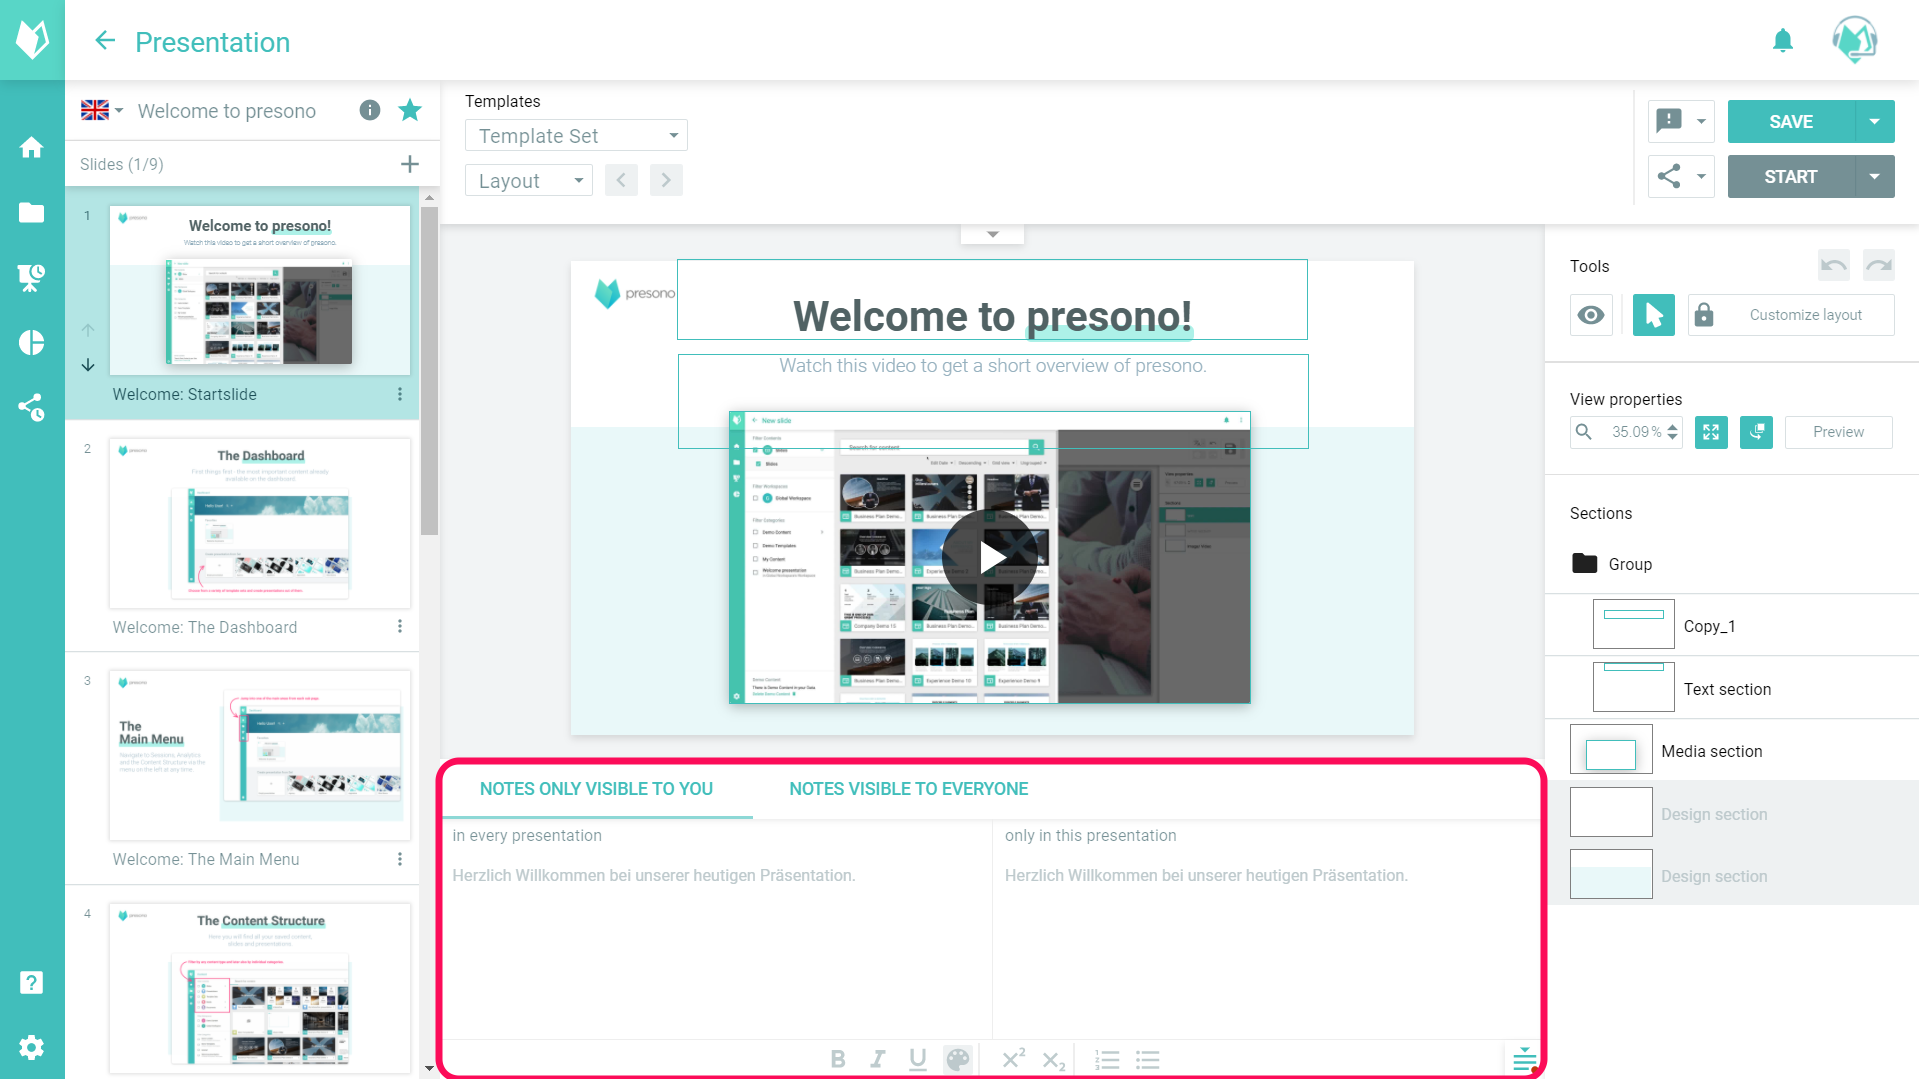This screenshot has width=1919, height=1079.
Task: Switch to Notes Visible To Everyone tab
Action: click(908, 789)
